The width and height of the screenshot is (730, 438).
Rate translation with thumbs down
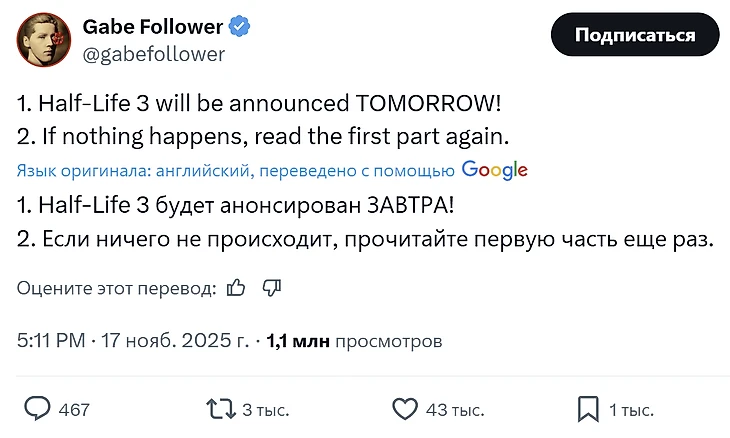click(x=271, y=288)
